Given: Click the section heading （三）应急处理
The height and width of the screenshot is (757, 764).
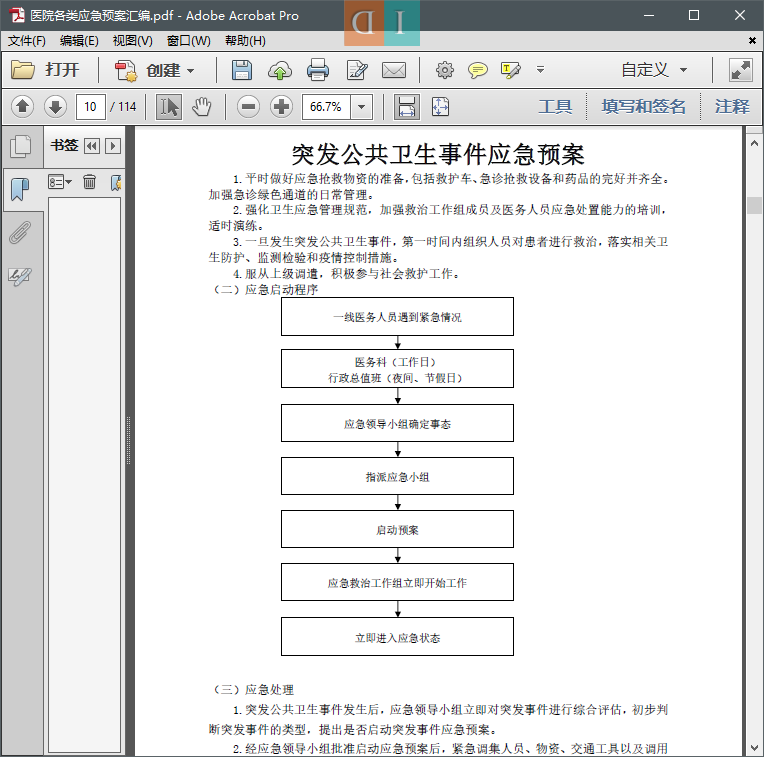Looking at the screenshot, I should (251, 689).
